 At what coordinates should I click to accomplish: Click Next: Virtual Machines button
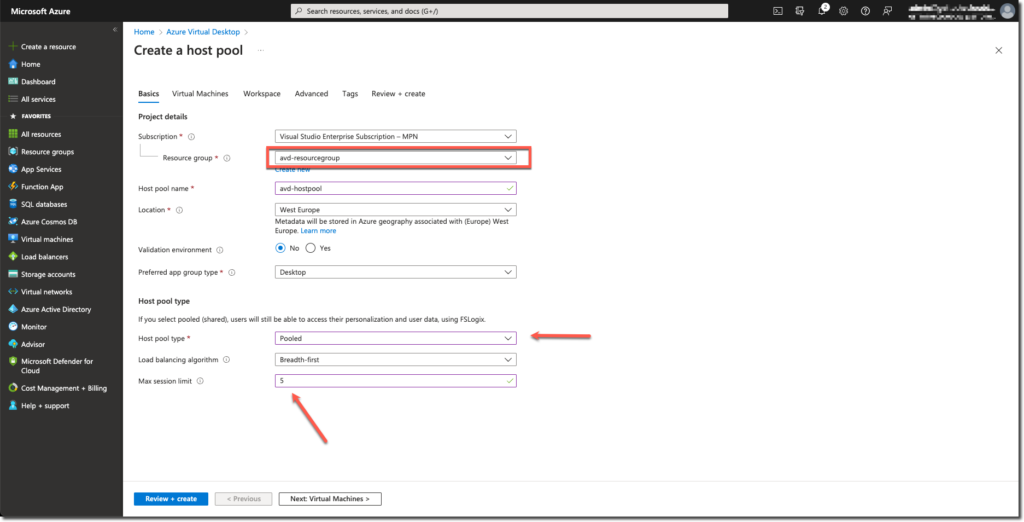tap(330, 498)
